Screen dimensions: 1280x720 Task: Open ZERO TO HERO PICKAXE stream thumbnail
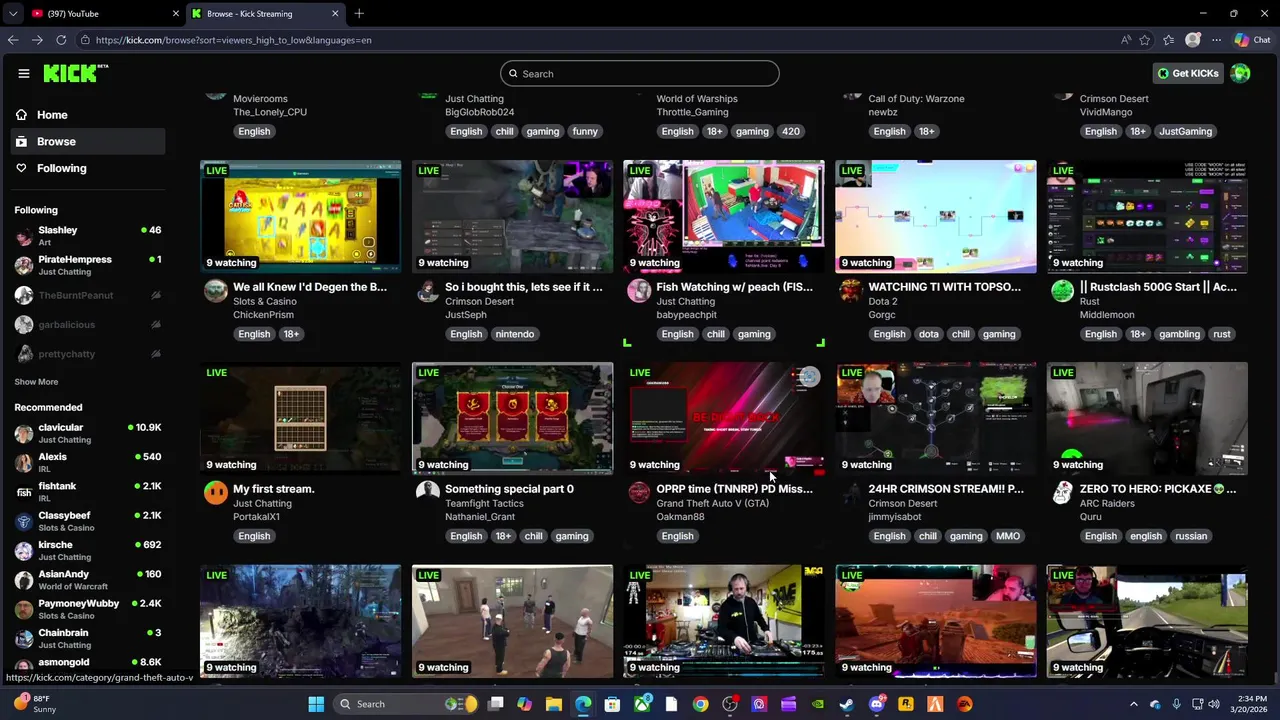[x=1147, y=418]
